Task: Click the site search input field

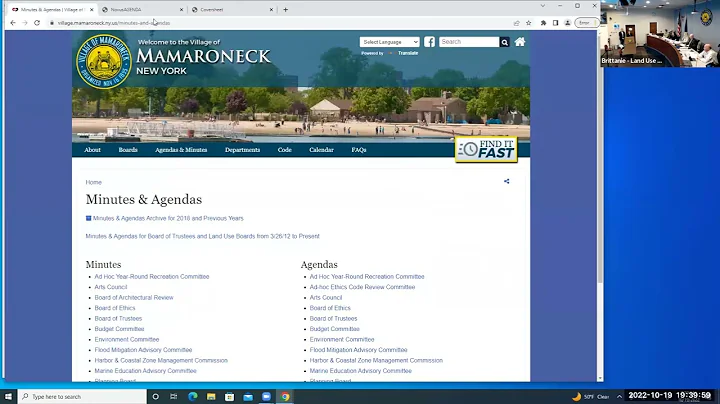Action: coord(469,42)
